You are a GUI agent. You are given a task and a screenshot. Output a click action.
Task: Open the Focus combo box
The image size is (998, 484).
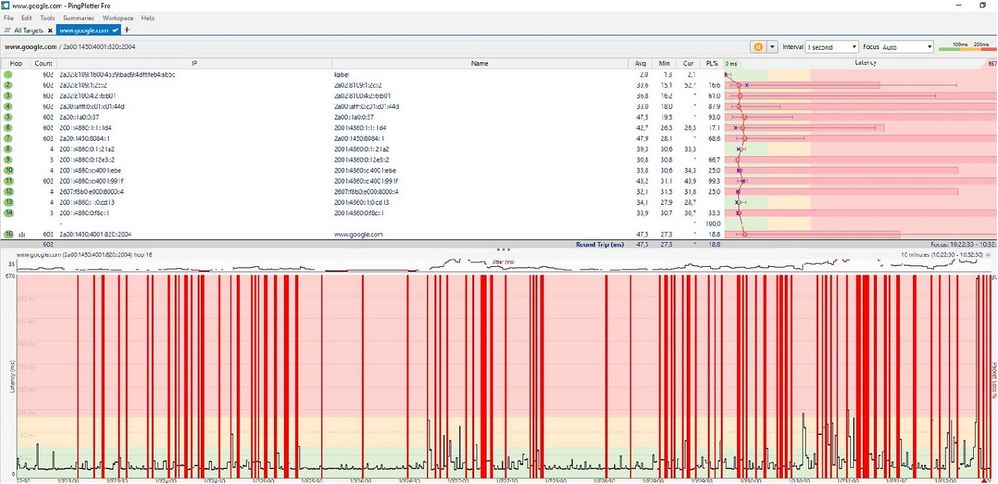(x=907, y=47)
